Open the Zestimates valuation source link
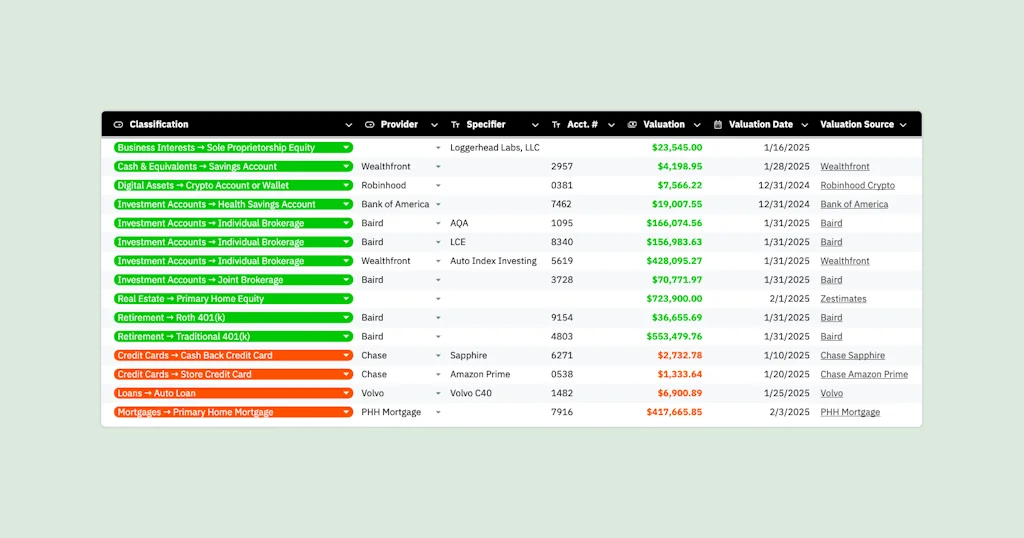The image size is (1024, 538). coord(843,299)
